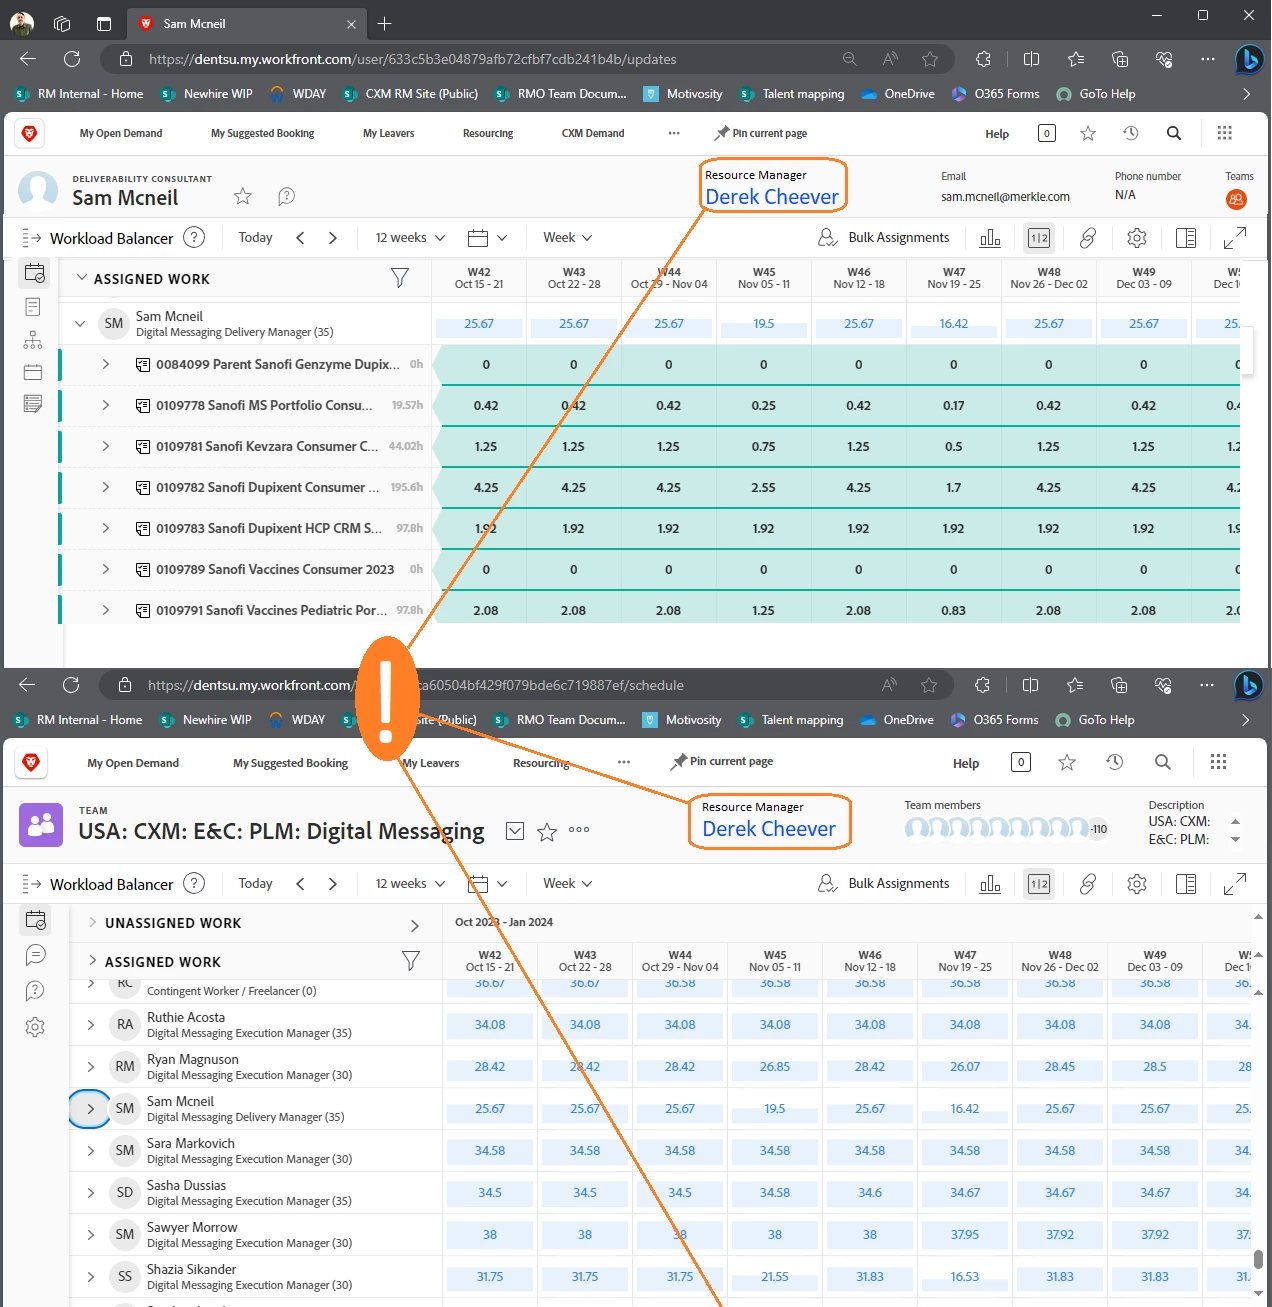Screen dimensions: 1272x1307
Task: Open My Open Demand in top window navigation
Action: pos(121,133)
